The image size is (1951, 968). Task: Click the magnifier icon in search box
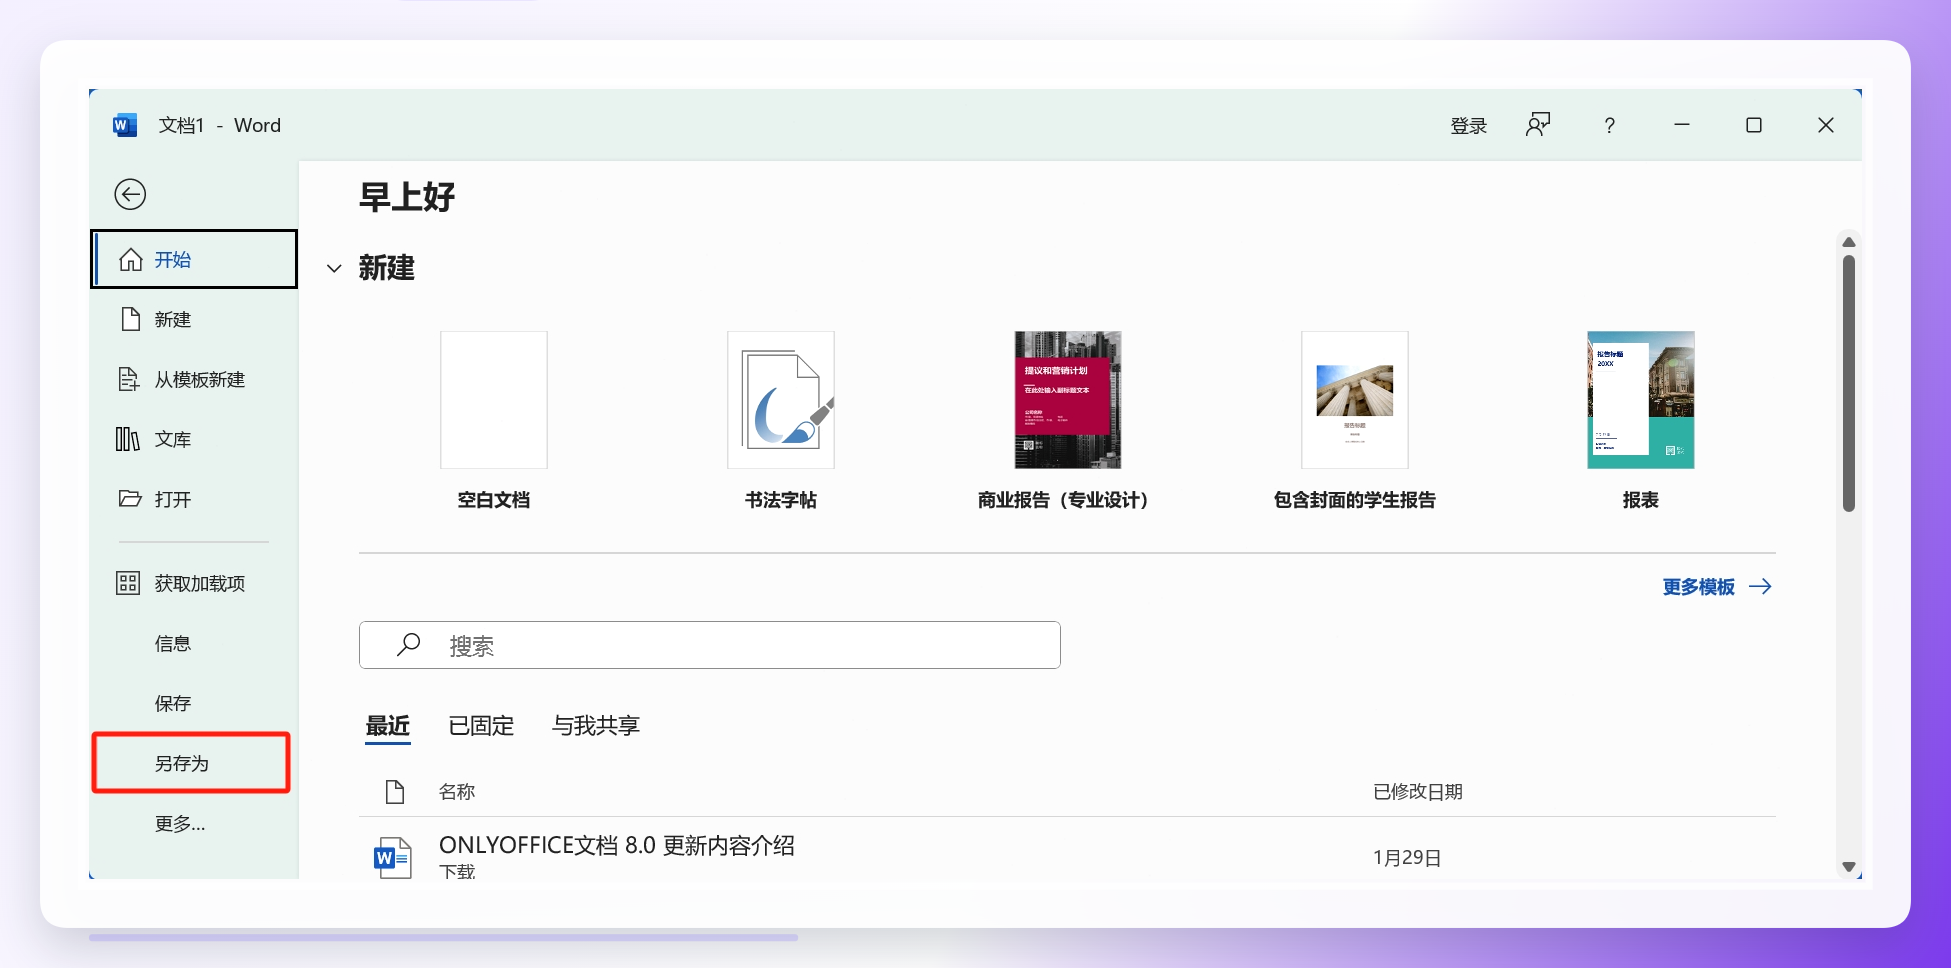point(408,645)
